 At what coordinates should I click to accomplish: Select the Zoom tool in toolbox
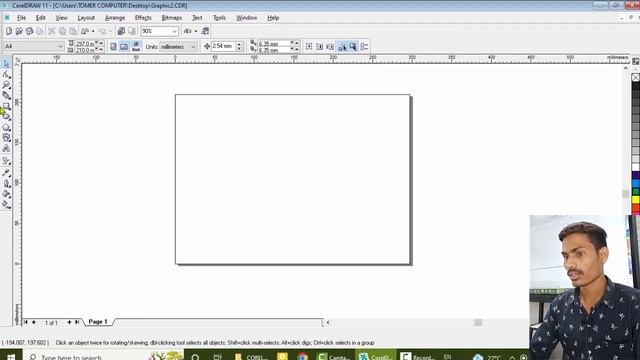6,85
